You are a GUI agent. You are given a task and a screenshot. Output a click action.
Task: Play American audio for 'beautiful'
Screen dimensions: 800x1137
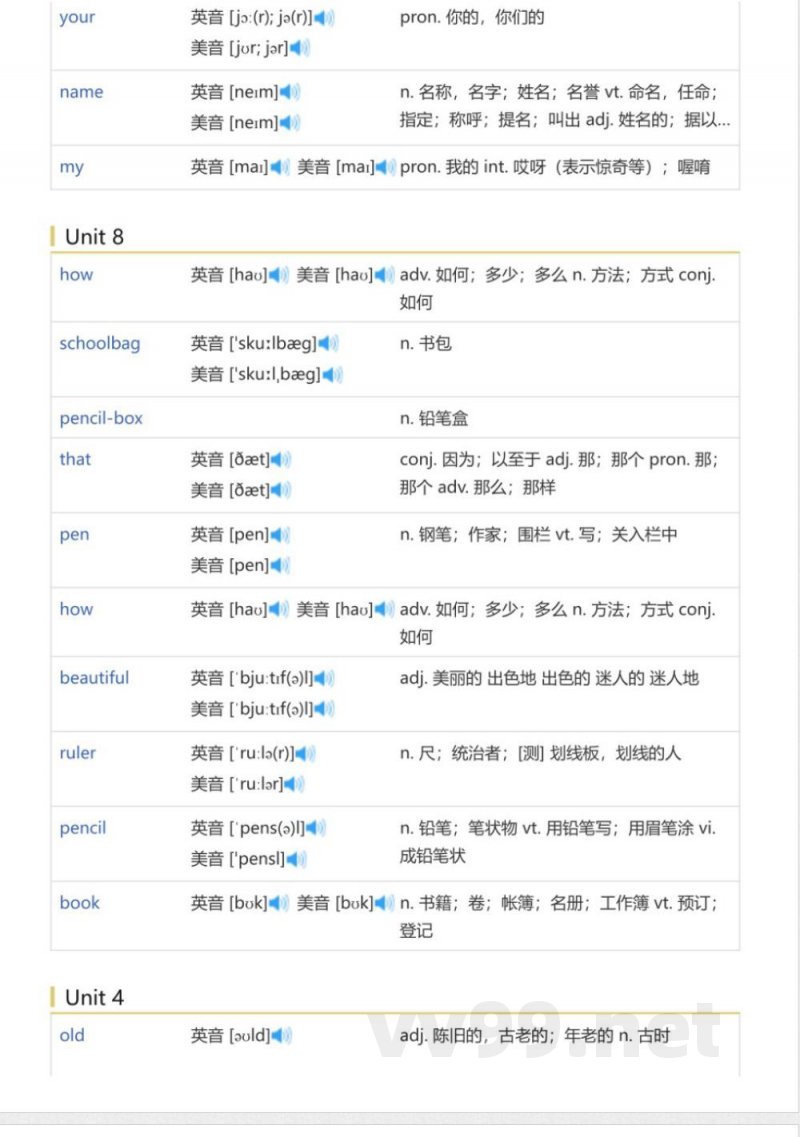tap(324, 709)
